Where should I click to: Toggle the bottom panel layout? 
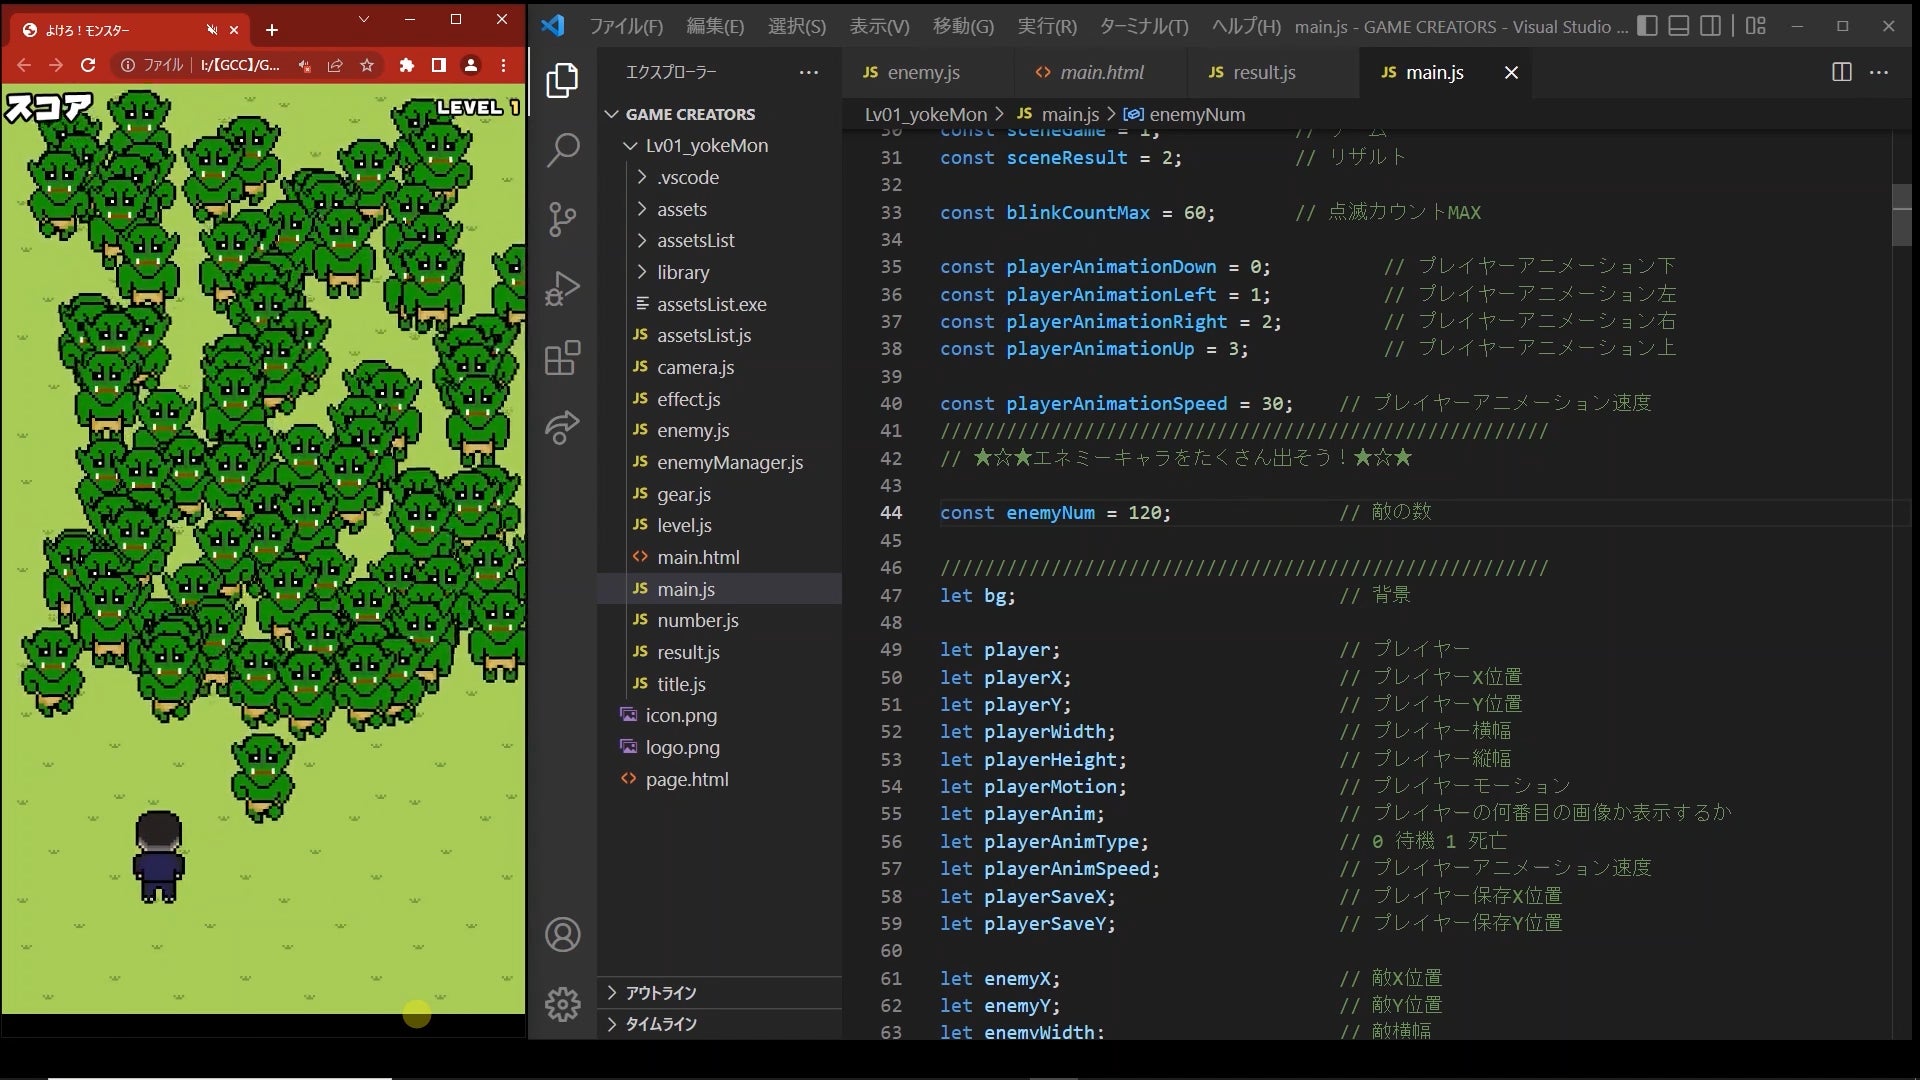tap(1679, 26)
